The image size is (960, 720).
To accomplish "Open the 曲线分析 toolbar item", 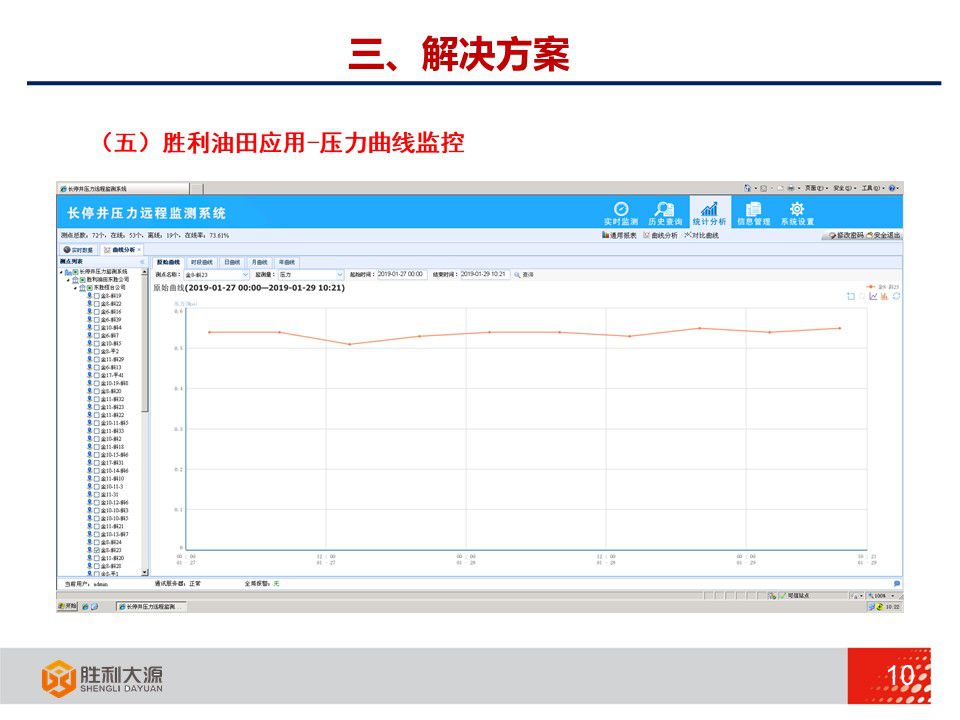I will tap(660, 235).
